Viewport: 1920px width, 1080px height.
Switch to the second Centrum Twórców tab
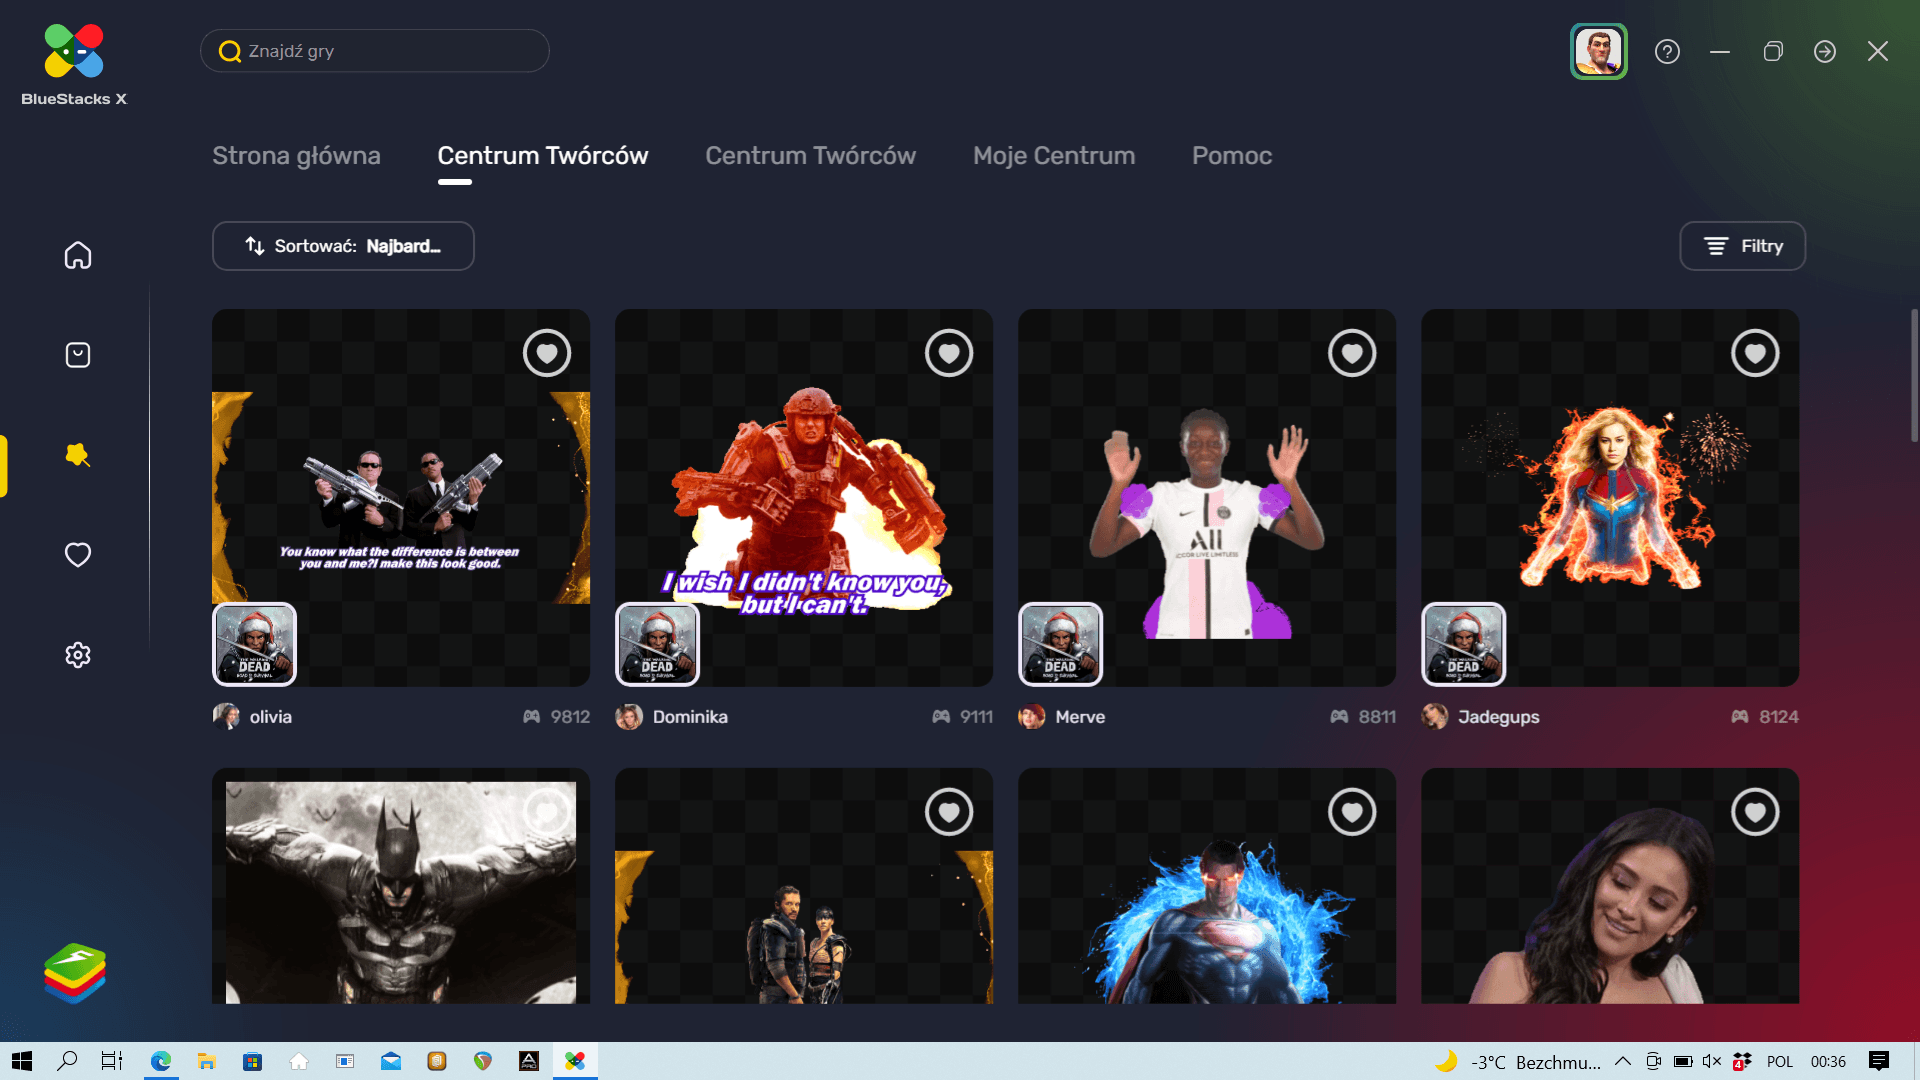point(811,156)
